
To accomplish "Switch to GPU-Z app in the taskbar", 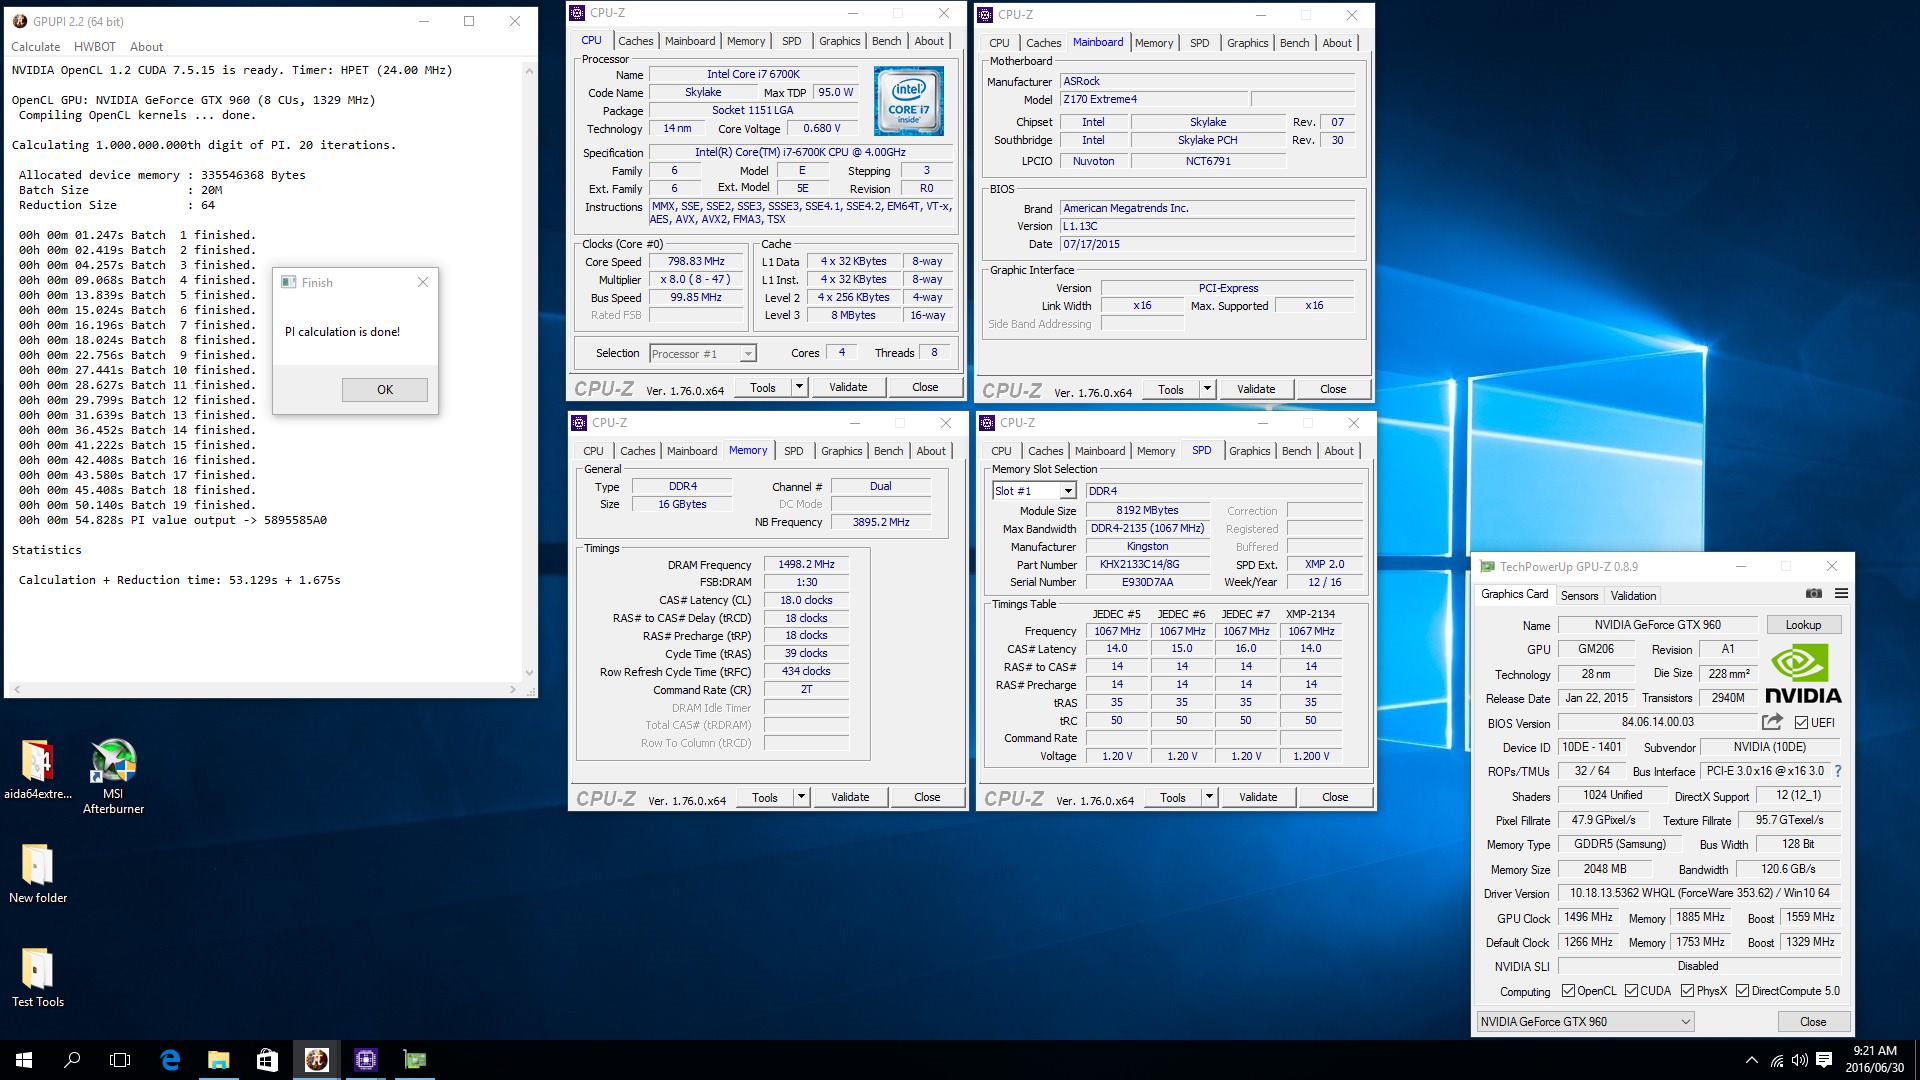I will point(414,1060).
